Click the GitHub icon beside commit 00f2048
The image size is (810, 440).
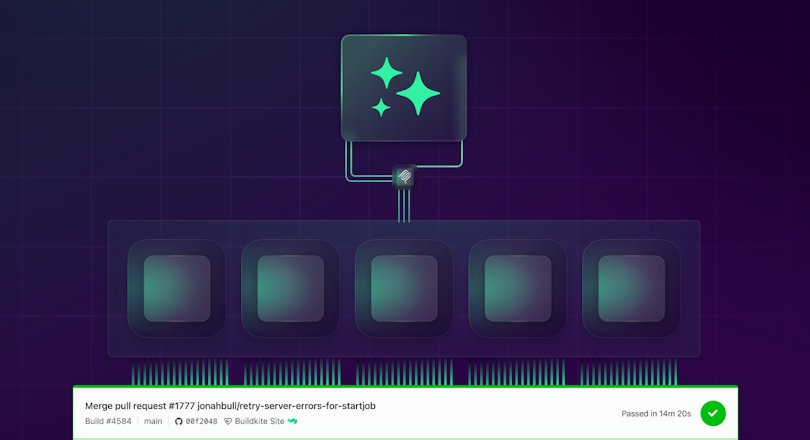coord(179,421)
